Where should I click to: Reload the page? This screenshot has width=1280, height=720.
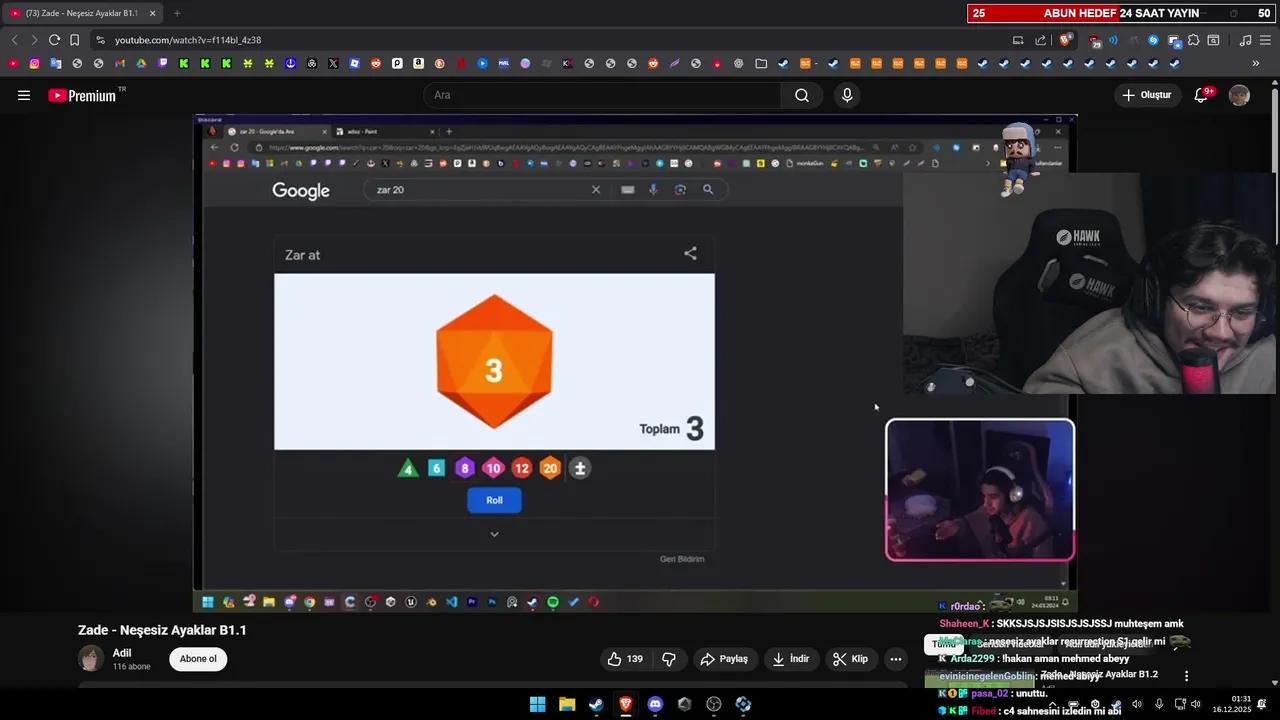[54, 40]
